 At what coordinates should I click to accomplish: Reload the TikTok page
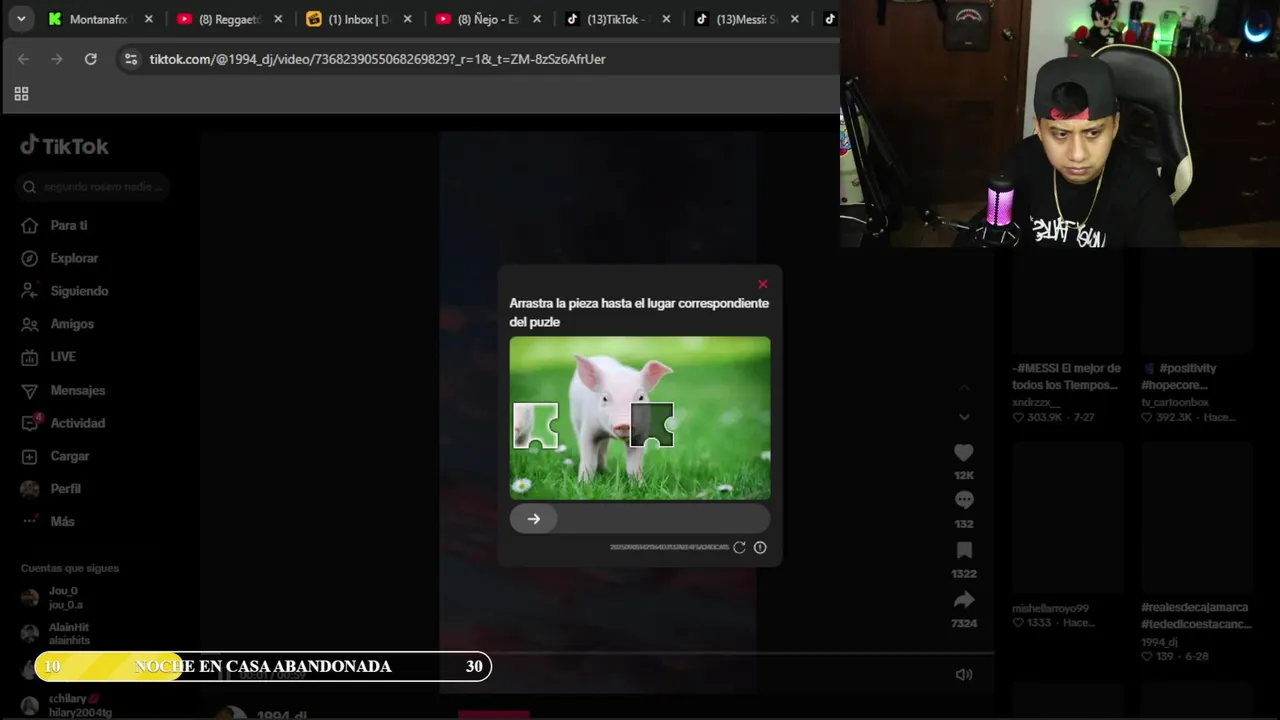[90, 59]
